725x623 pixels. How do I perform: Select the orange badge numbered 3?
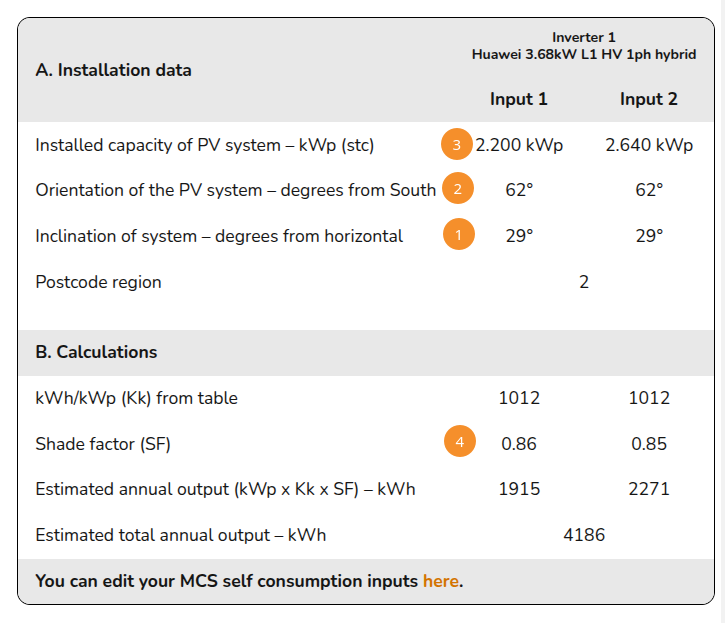[x=456, y=145]
